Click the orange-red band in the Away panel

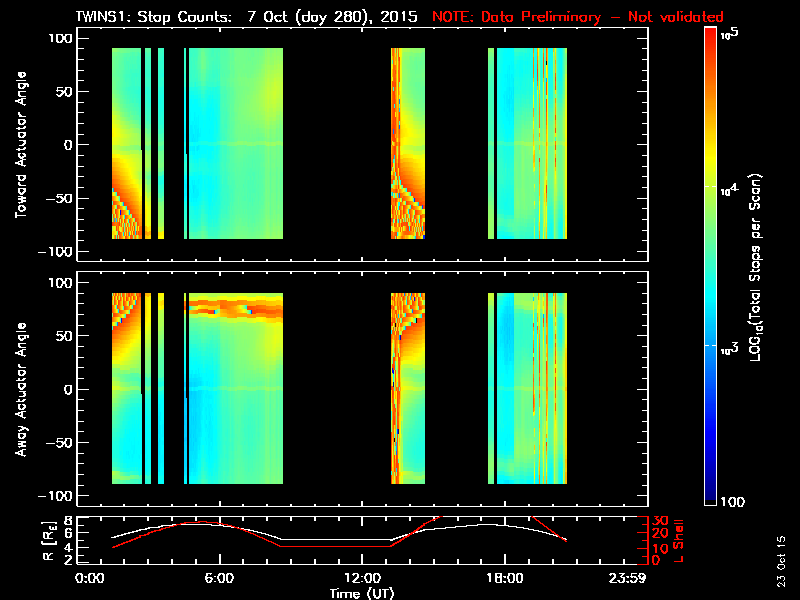pos(240,308)
